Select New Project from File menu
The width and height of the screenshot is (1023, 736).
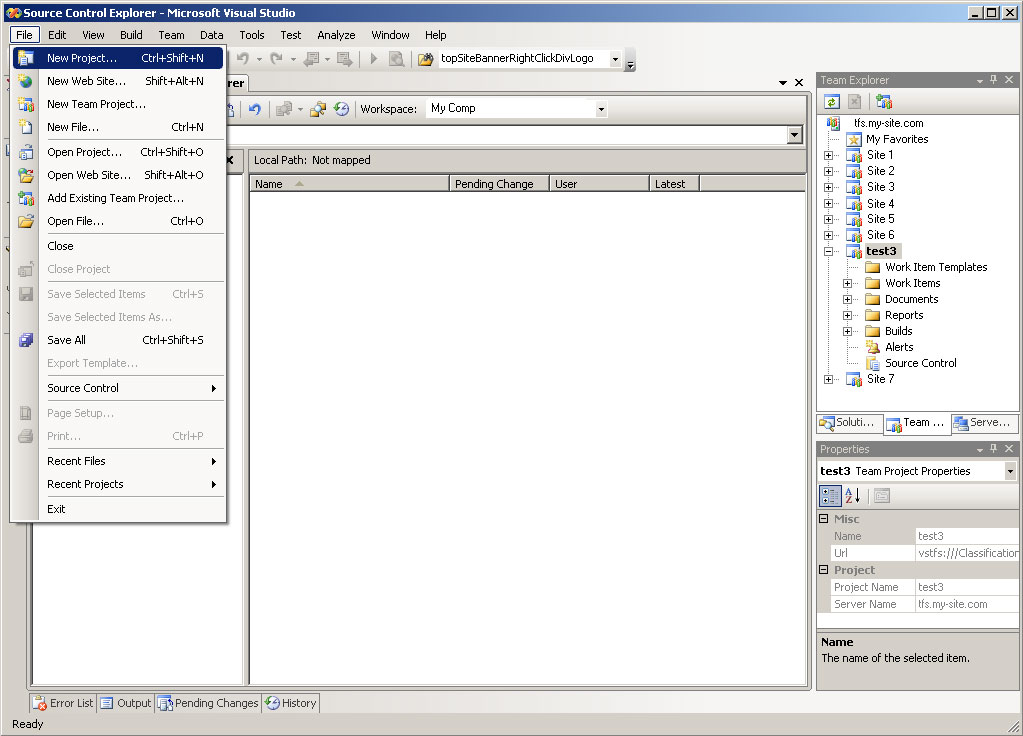pos(118,58)
